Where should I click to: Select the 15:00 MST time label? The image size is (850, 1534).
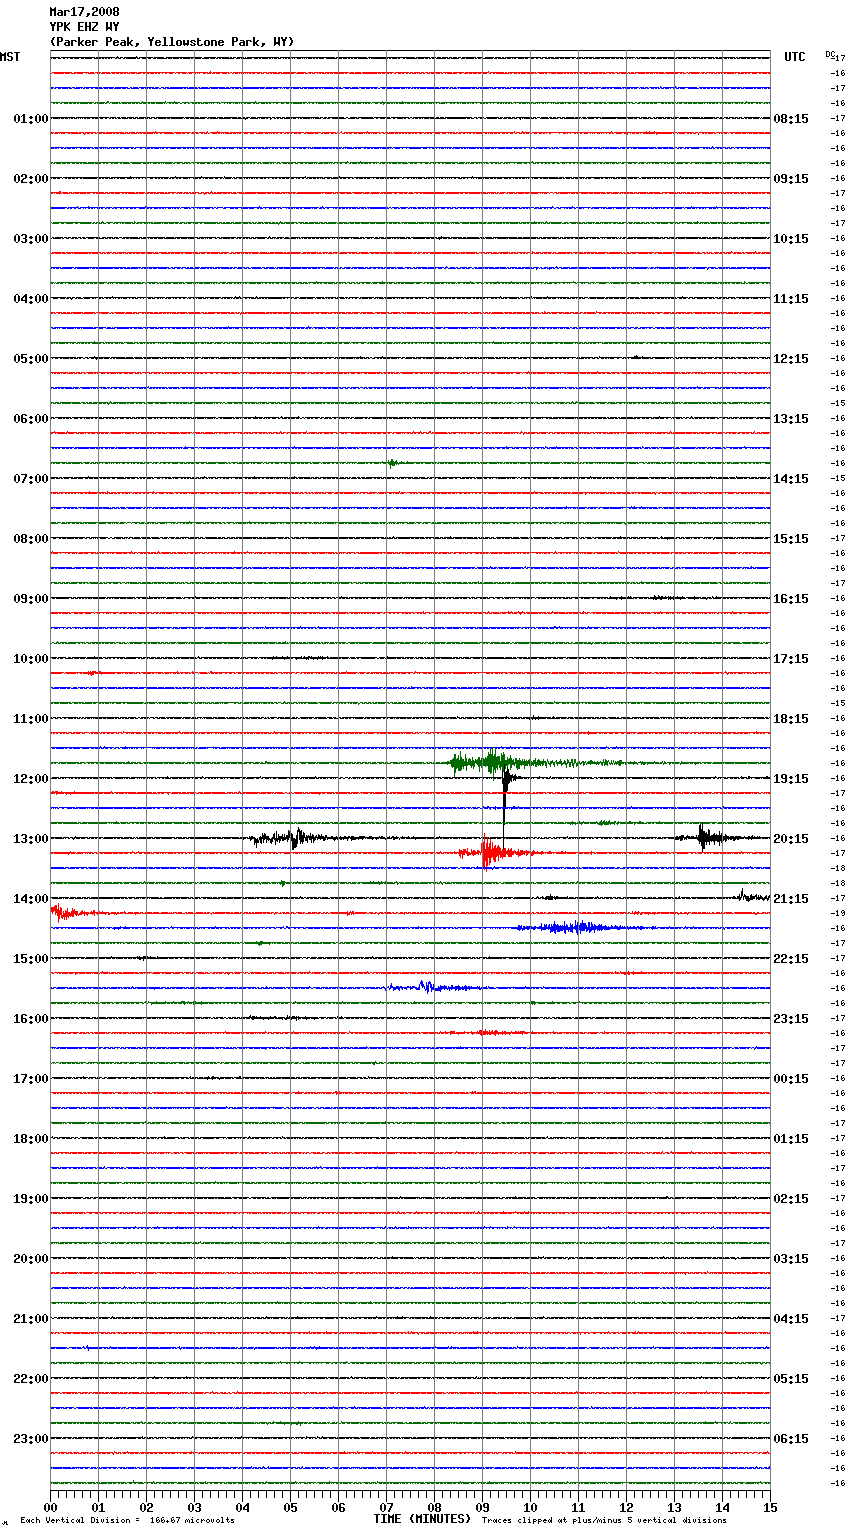tap(31, 959)
